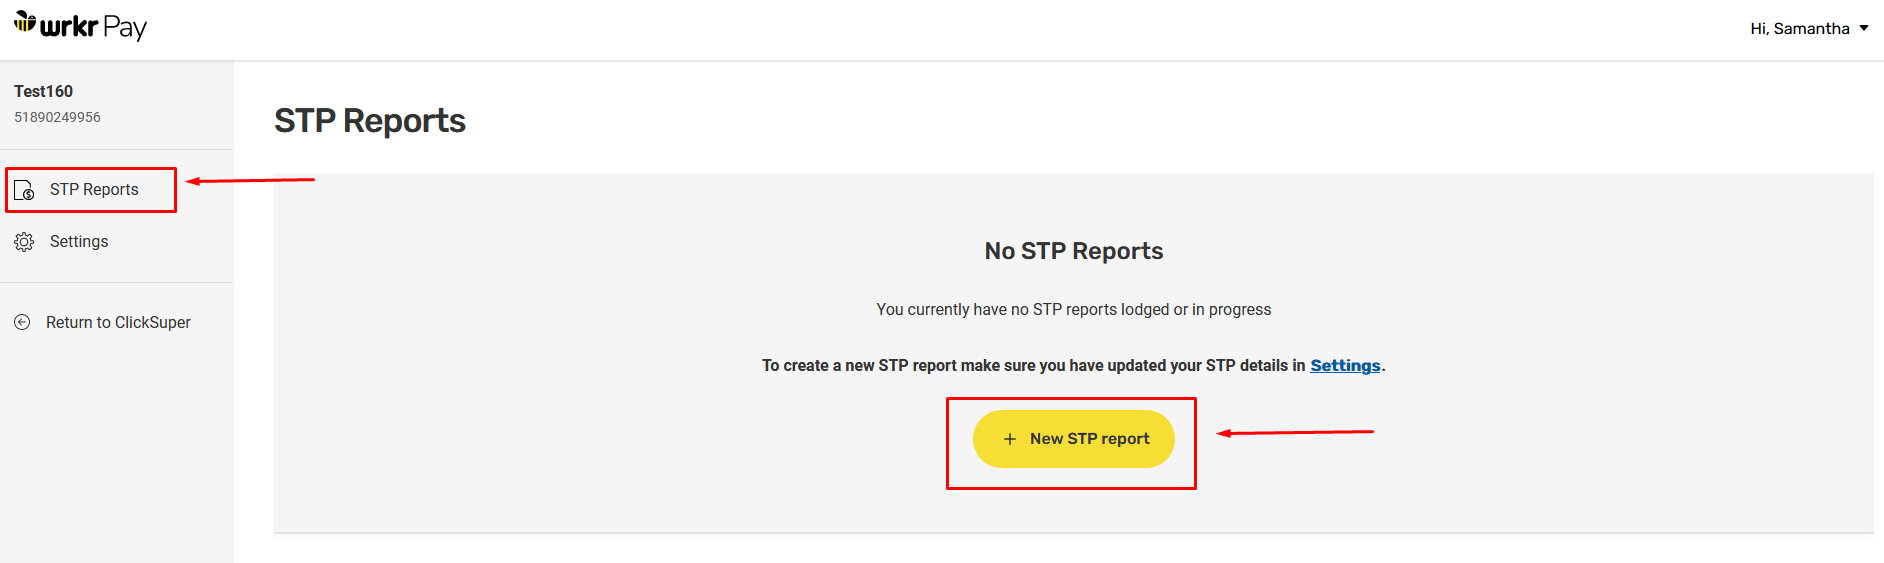Viewport: 1884px width, 563px height.
Task: Click the No STP Reports heading
Action: tap(1074, 251)
